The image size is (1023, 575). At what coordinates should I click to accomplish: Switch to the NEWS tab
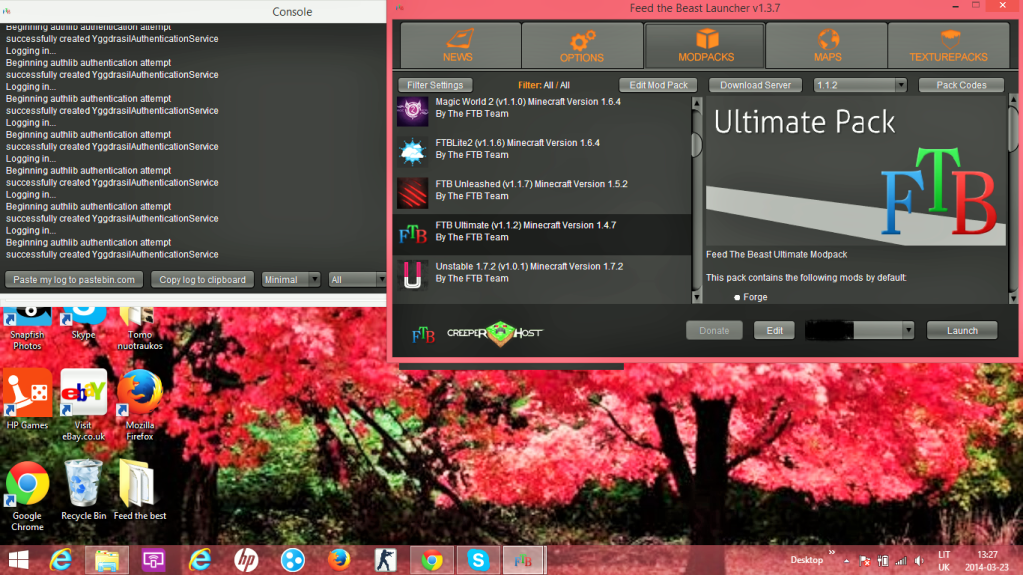pos(460,45)
